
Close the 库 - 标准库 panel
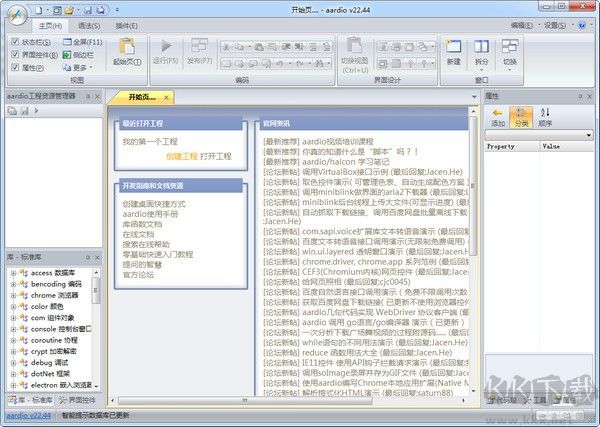point(97,258)
